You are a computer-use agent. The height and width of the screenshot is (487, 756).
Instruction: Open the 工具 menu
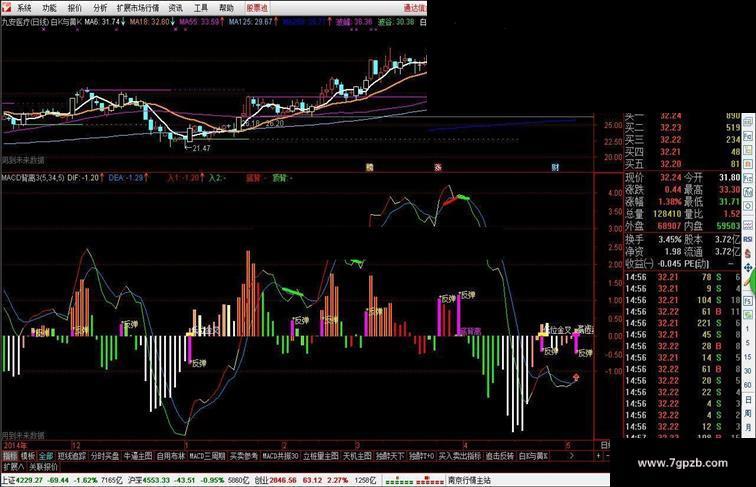tap(201, 8)
